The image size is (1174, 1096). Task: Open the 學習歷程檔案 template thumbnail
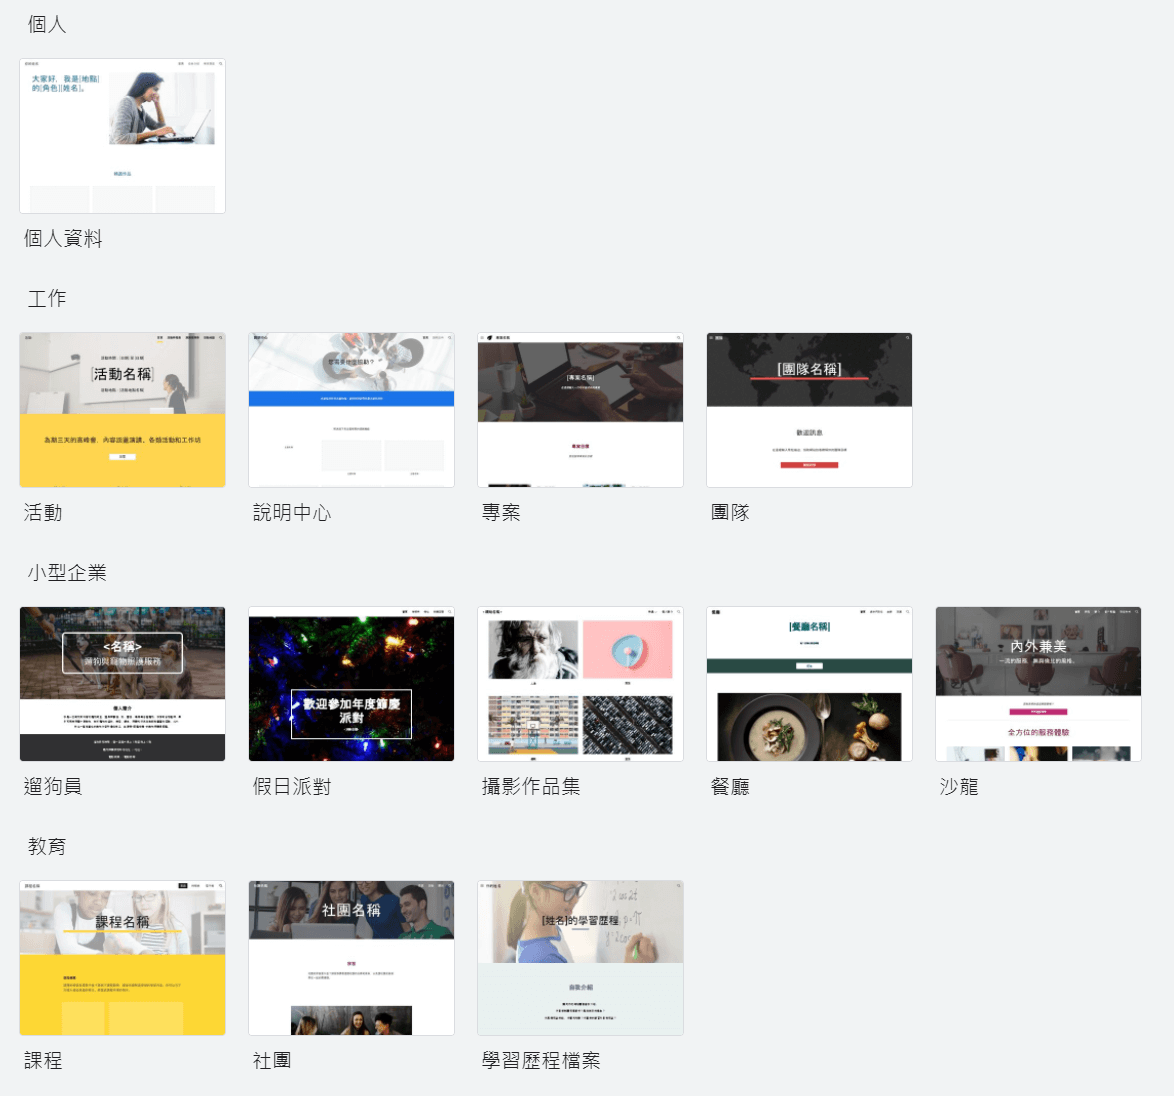click(580, 958)
